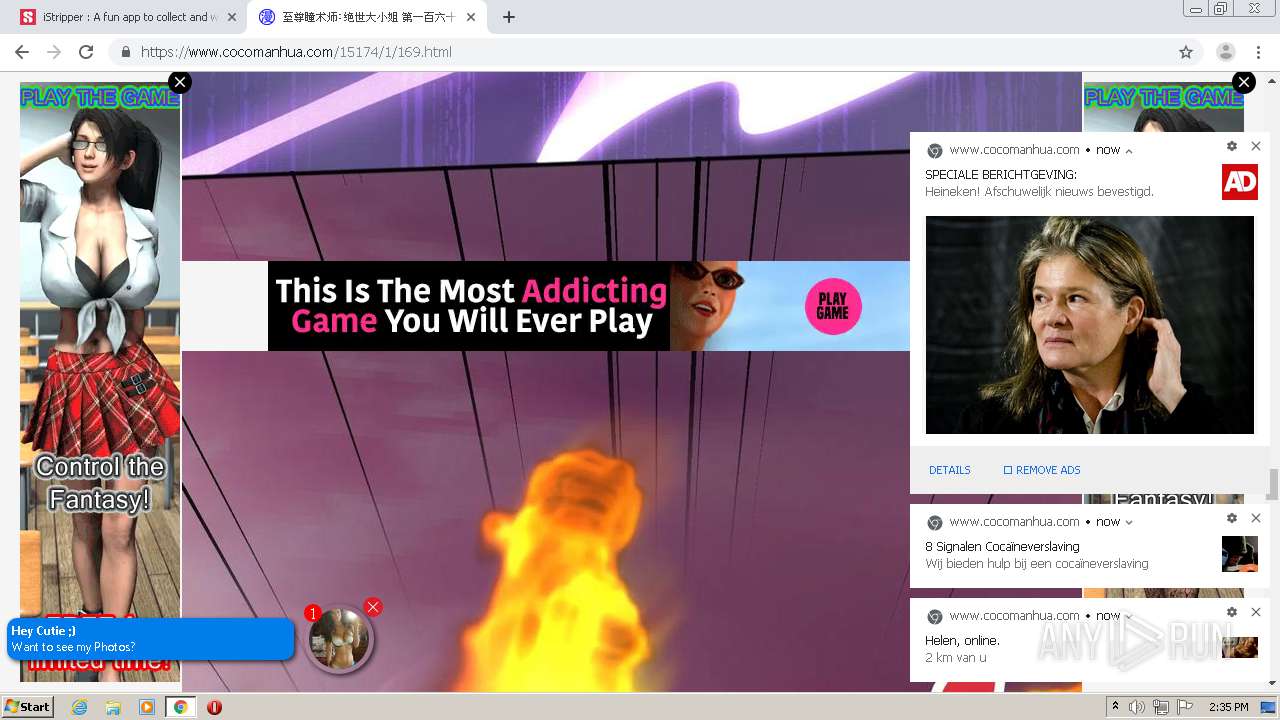The image size is (1280, 720).
Task: Click the pink Play Game button
Action: tap(833, 306)
